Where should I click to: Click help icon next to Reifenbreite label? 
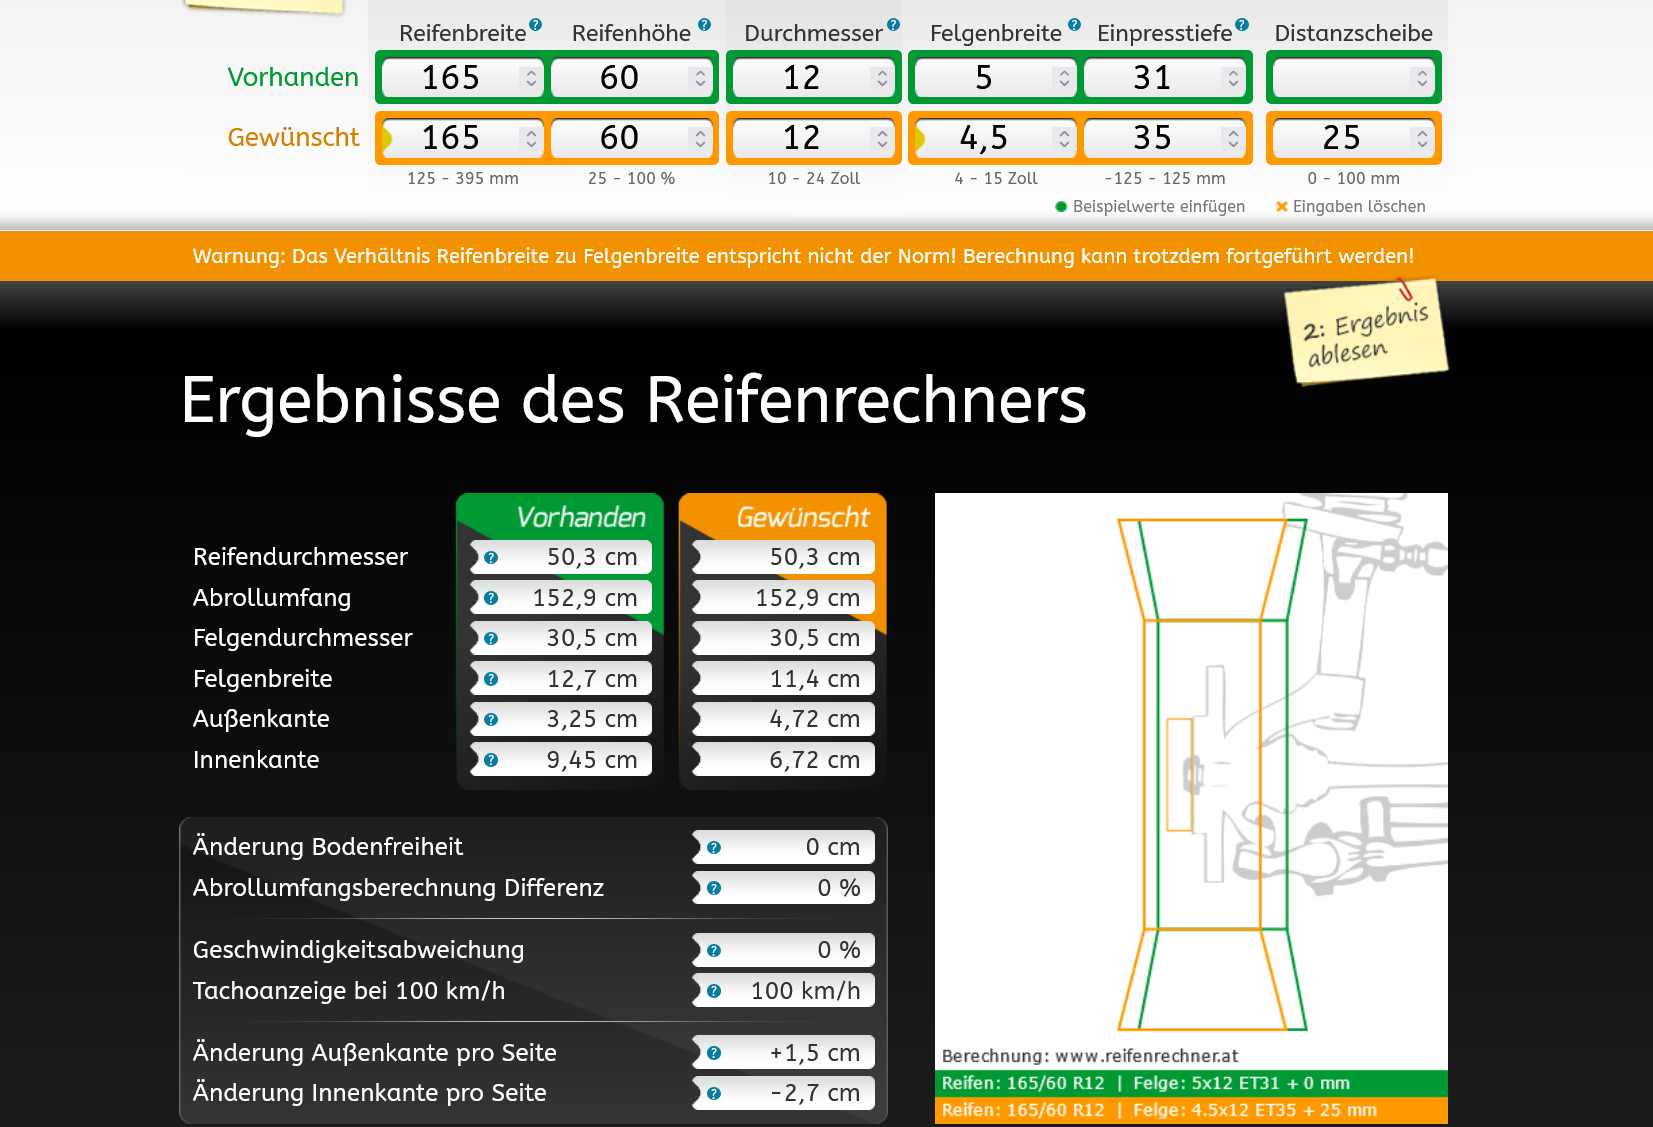pos(536,25)
